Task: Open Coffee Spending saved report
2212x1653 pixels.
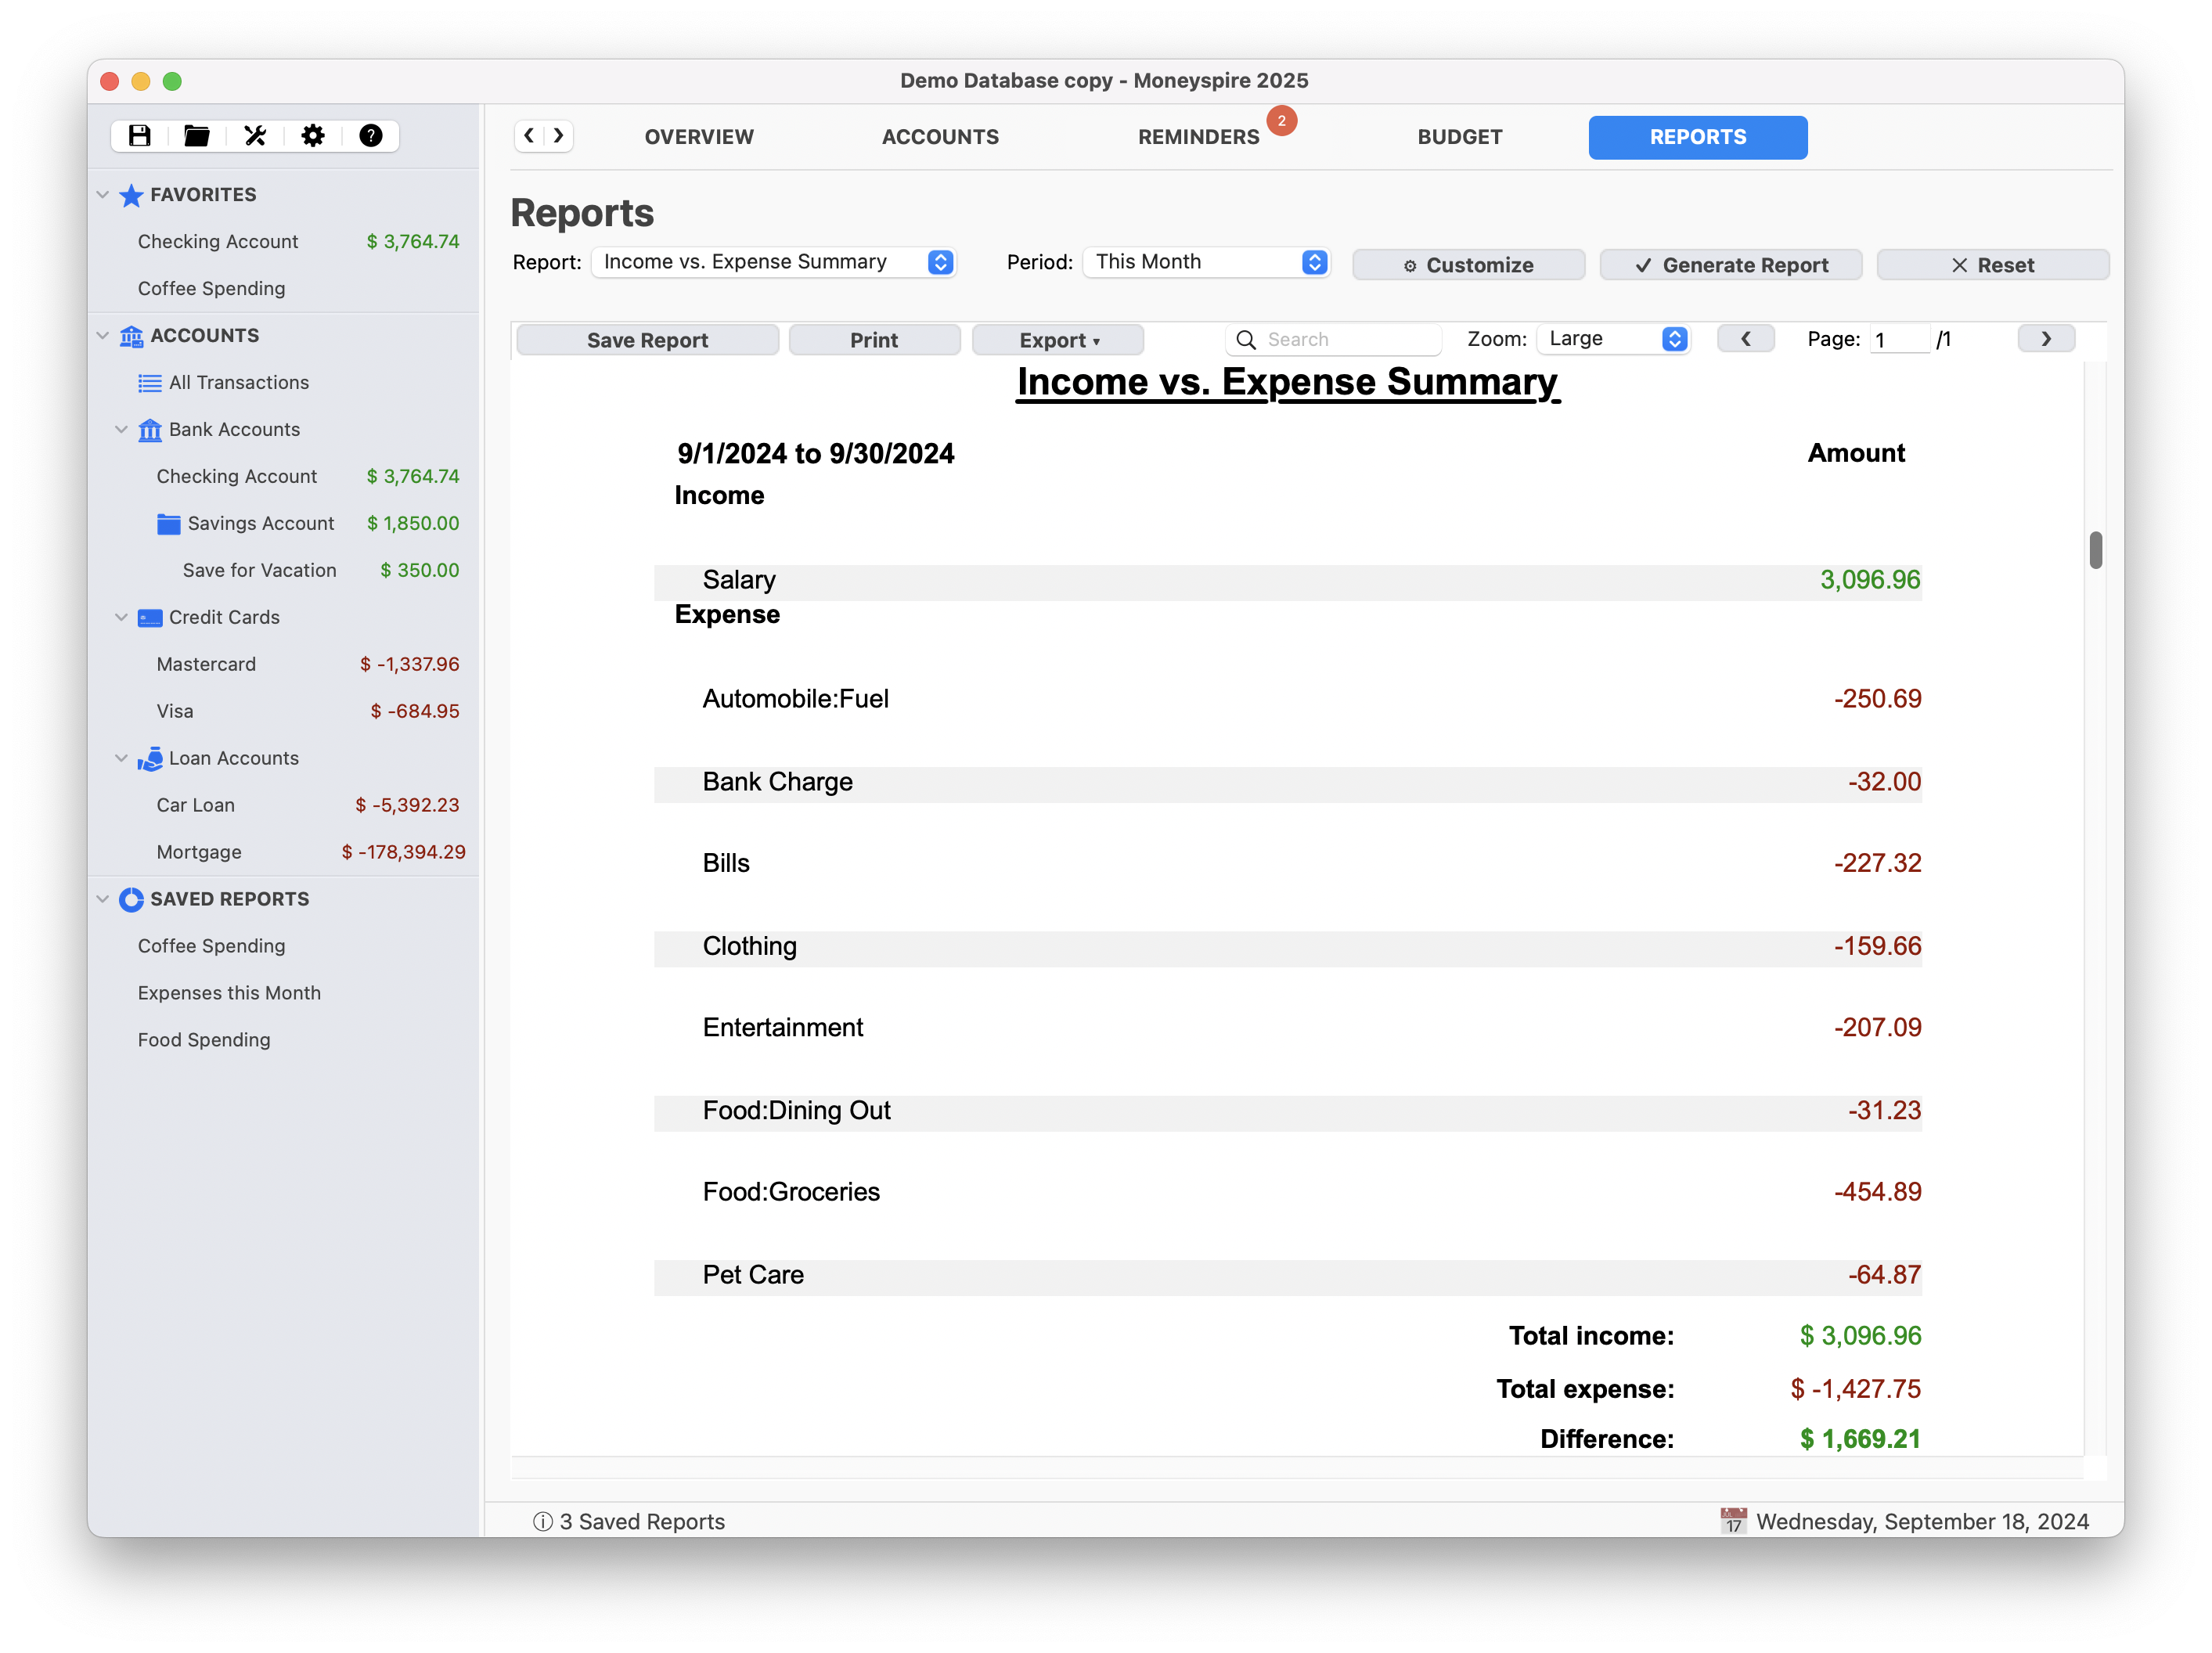Action: (x=284, y=947)
